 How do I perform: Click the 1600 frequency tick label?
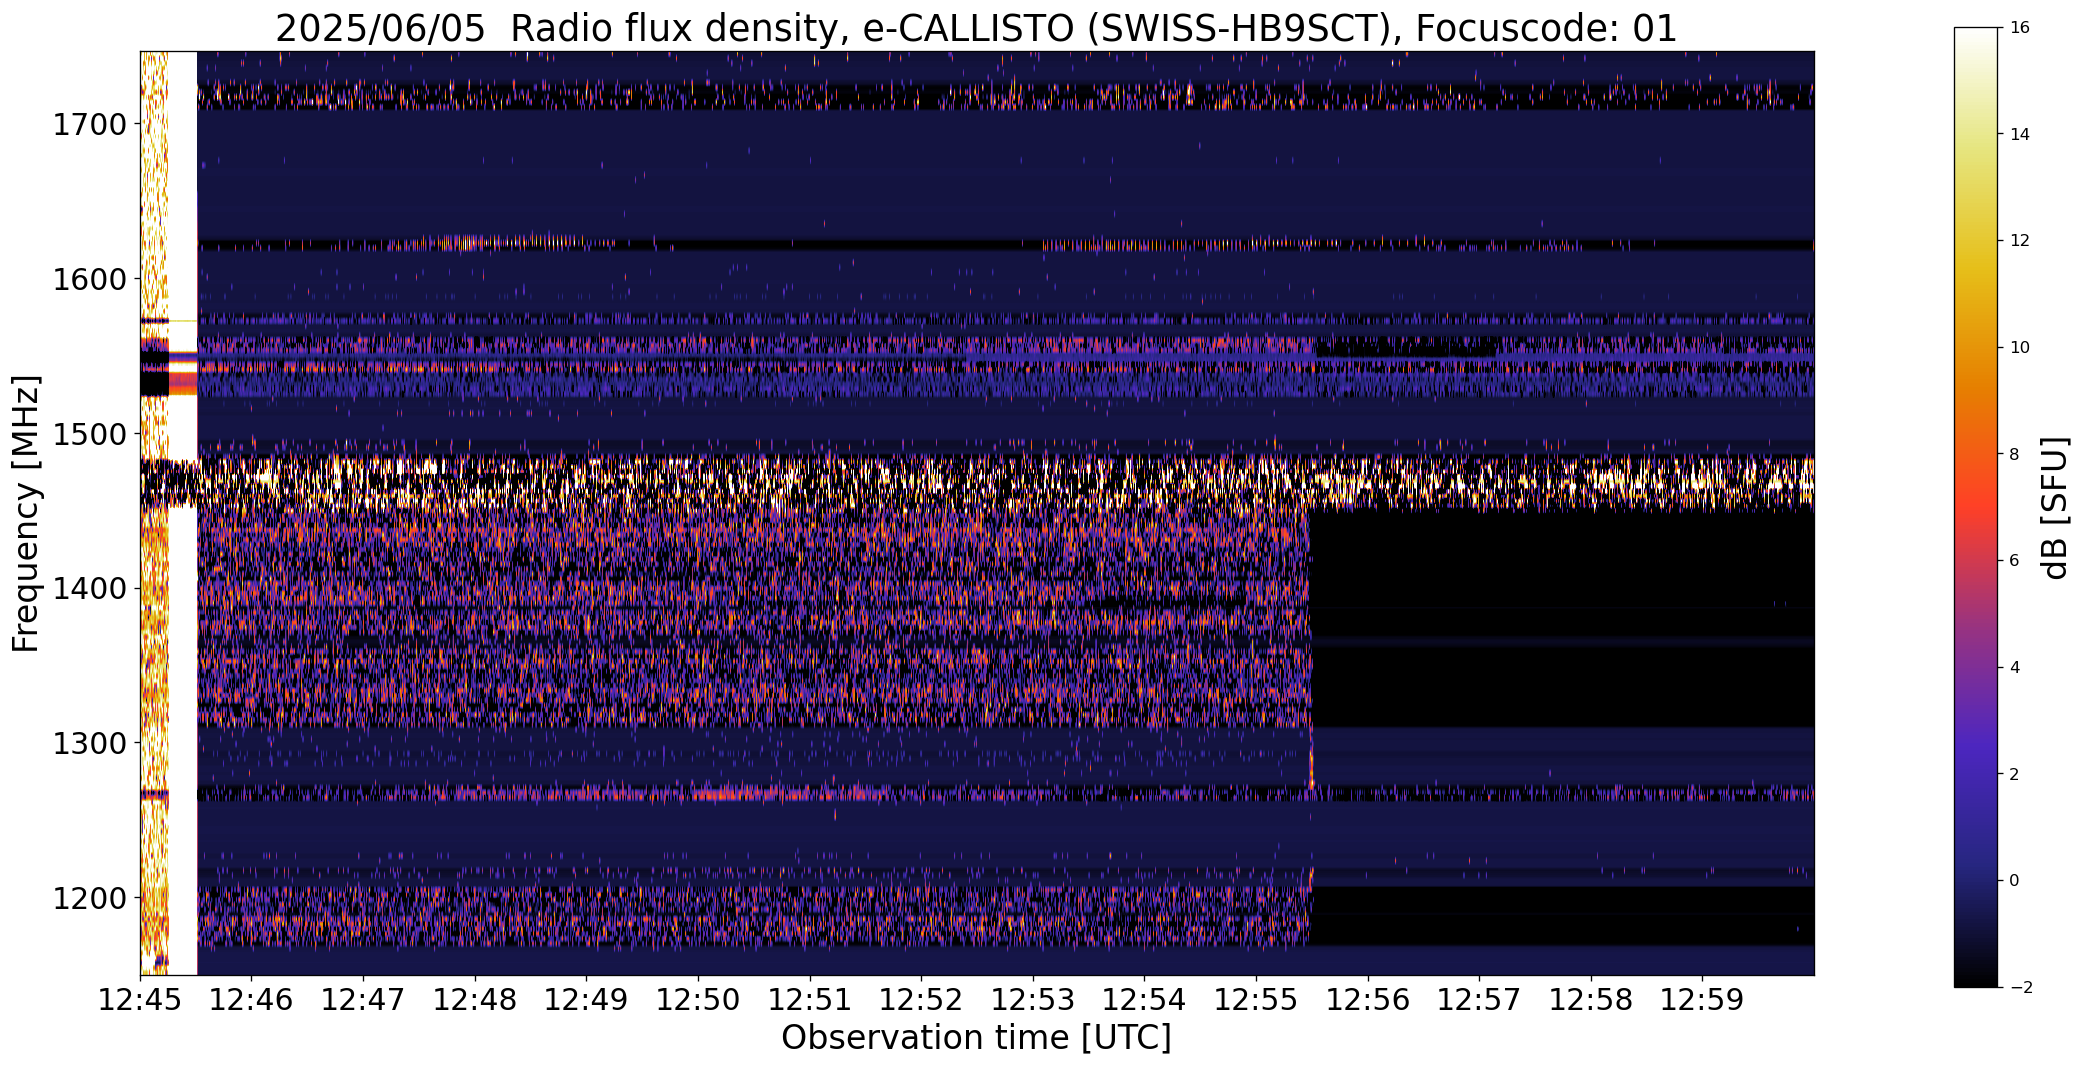[89, 279]
